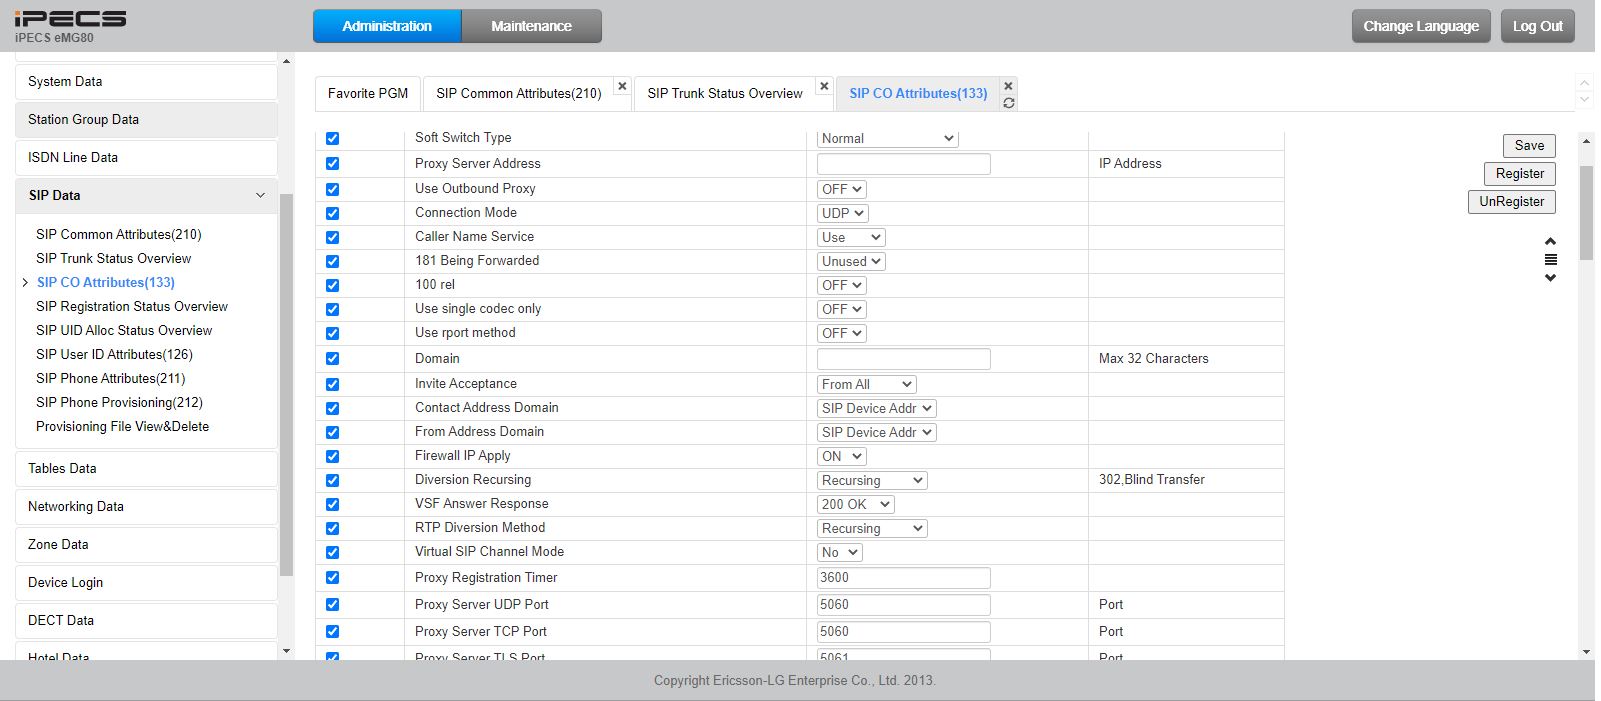The height and width of the screenshot is (701, 1601).
Task: Open SIP Registration Status Overview link
Action: [x=132, y=306]
